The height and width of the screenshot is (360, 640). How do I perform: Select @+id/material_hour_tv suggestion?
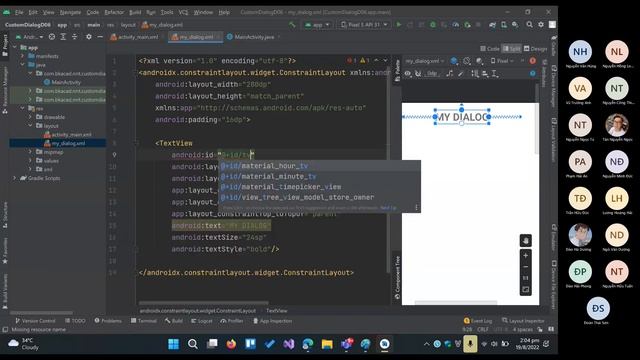(x=320, y=166)
